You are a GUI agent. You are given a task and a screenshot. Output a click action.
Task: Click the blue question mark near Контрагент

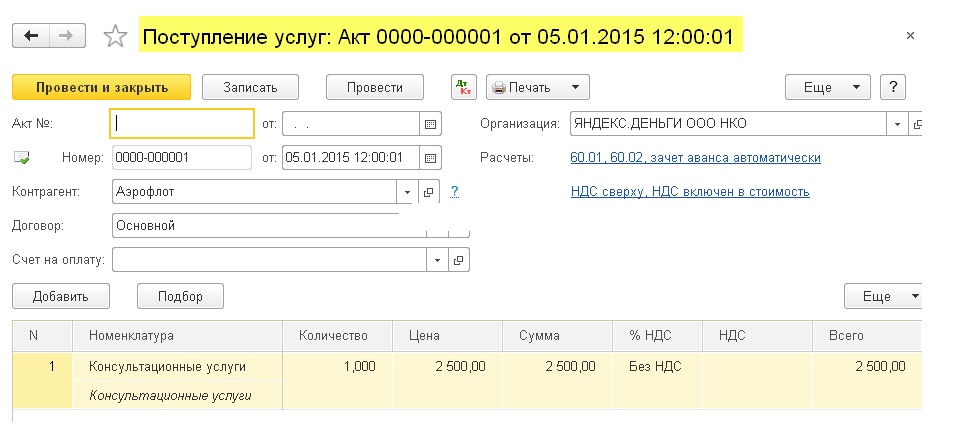click(454, 192)
